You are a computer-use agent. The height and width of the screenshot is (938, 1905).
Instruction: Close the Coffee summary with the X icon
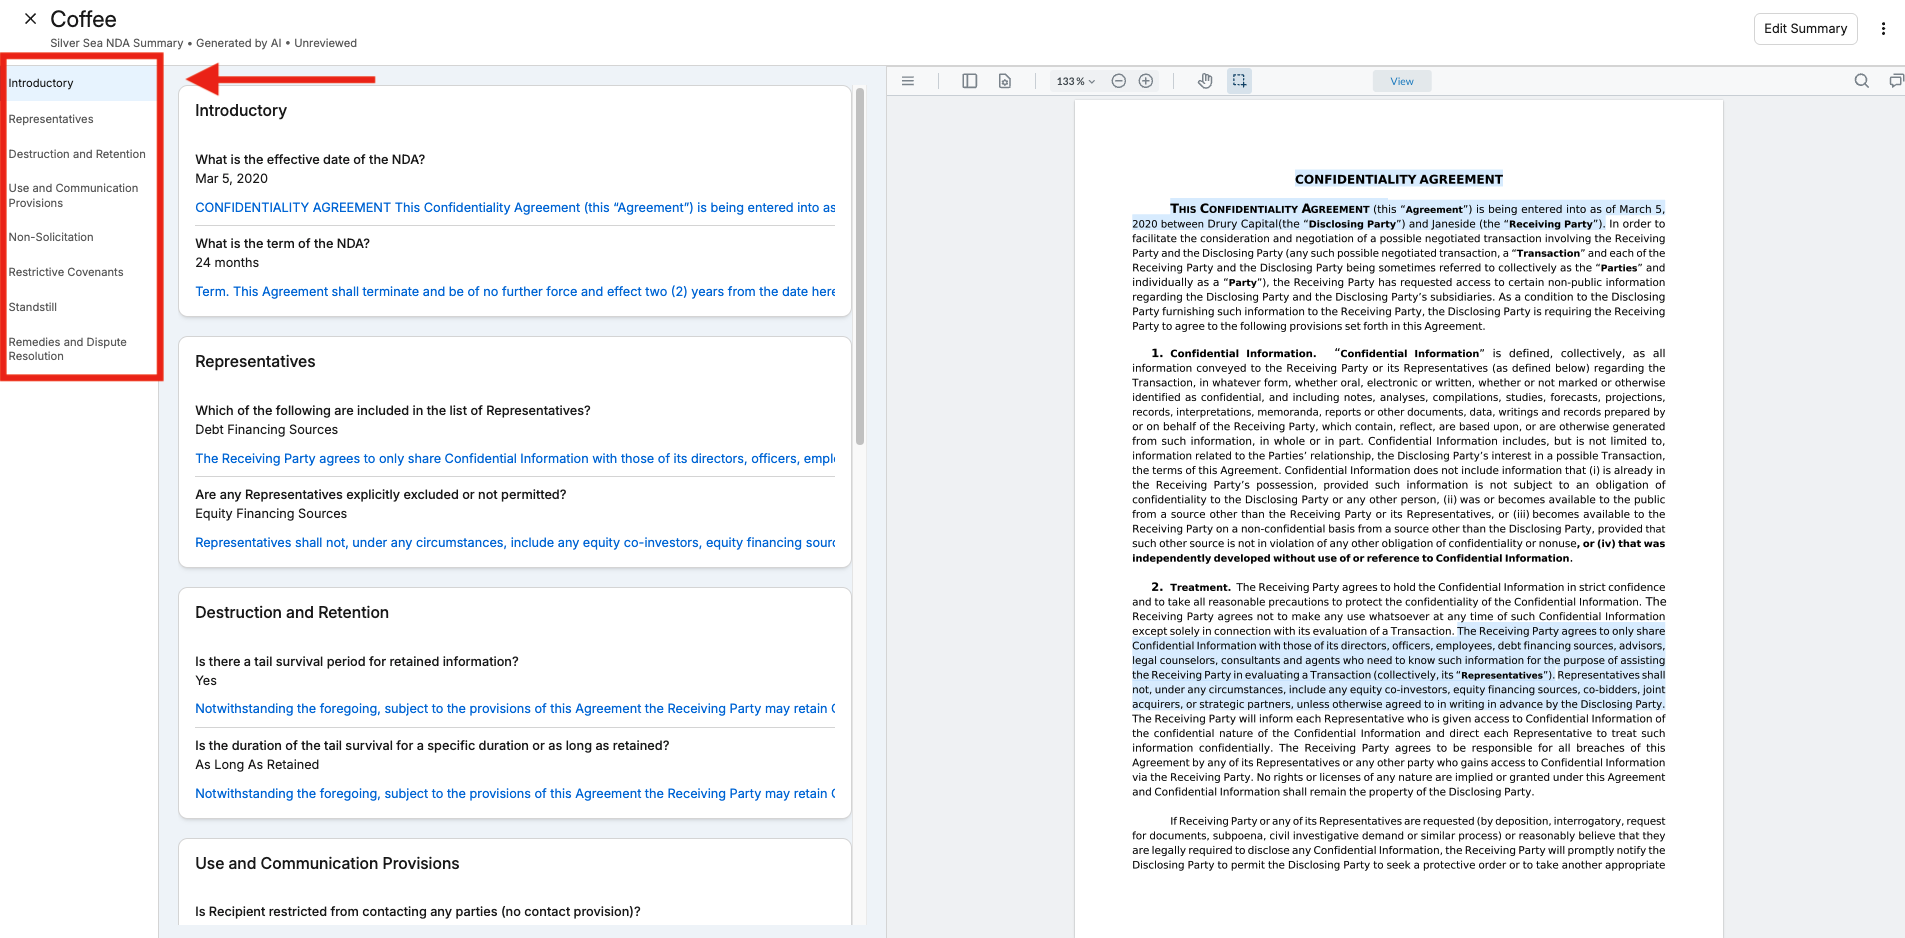tap(31, 19)
